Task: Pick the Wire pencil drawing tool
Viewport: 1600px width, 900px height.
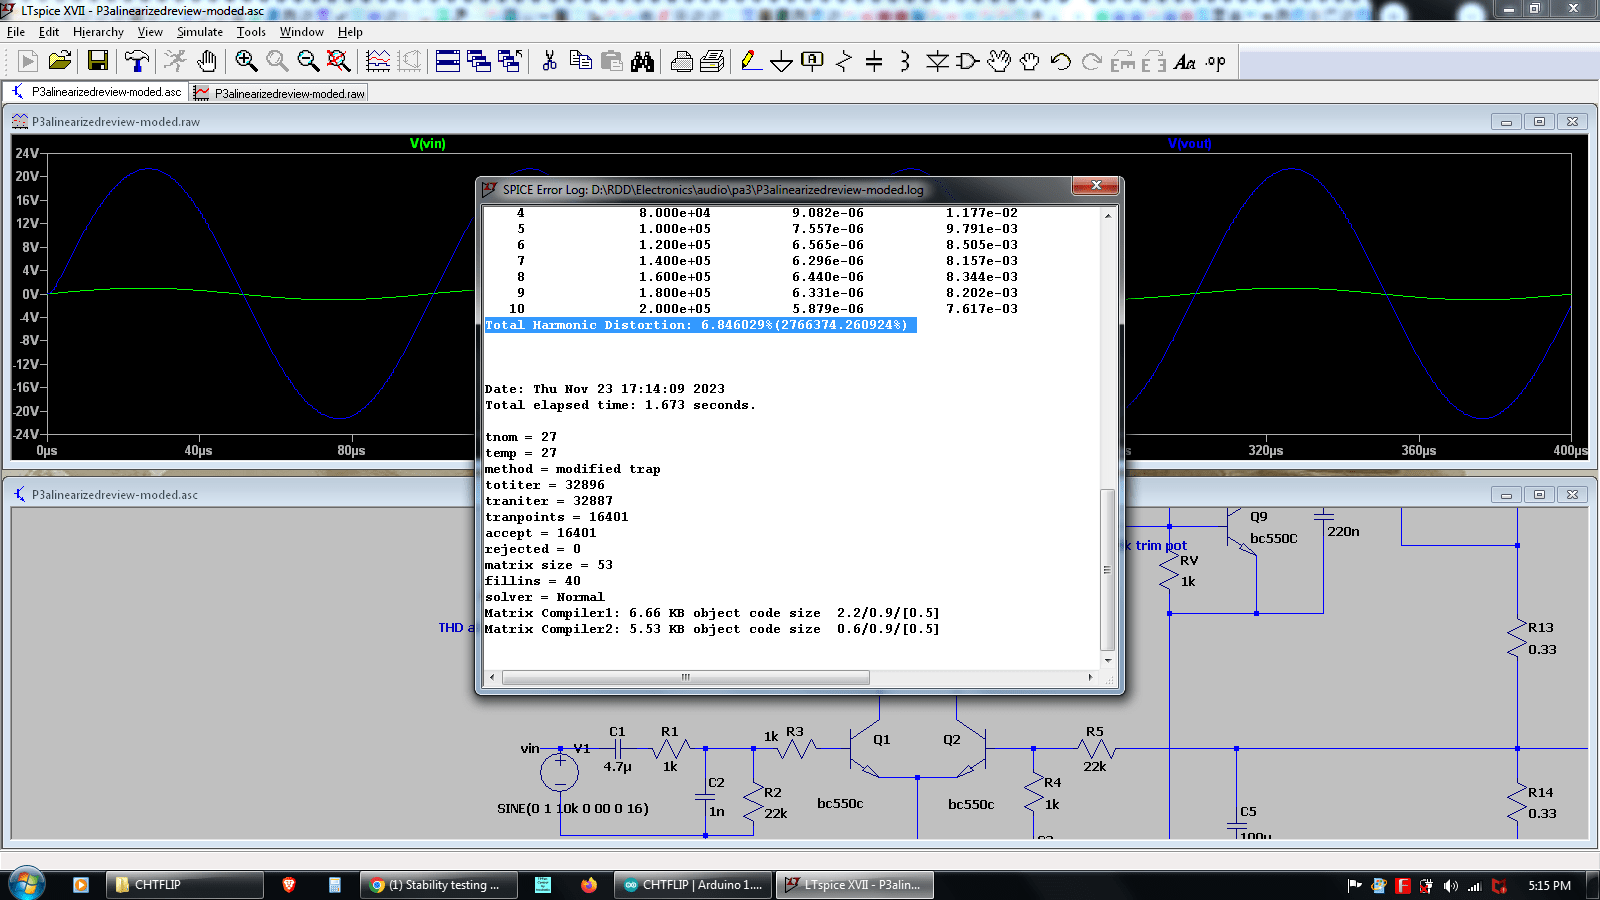Action: tap(750, 62)
